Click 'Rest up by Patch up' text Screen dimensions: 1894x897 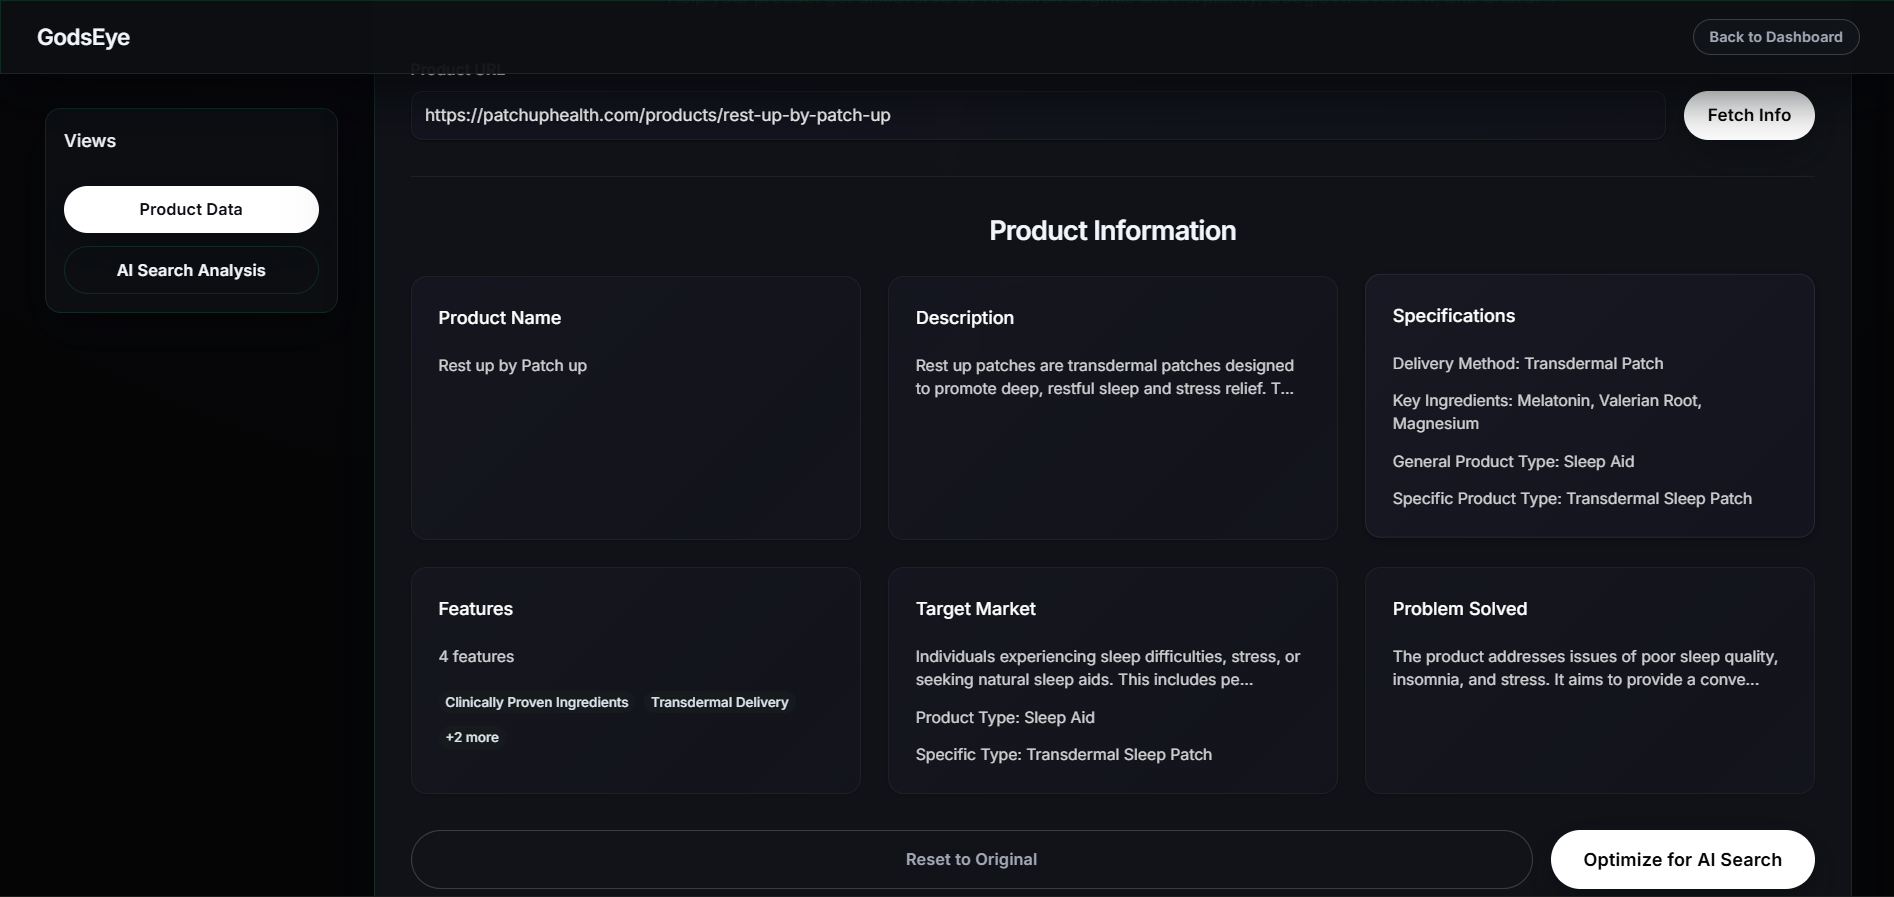512,366
